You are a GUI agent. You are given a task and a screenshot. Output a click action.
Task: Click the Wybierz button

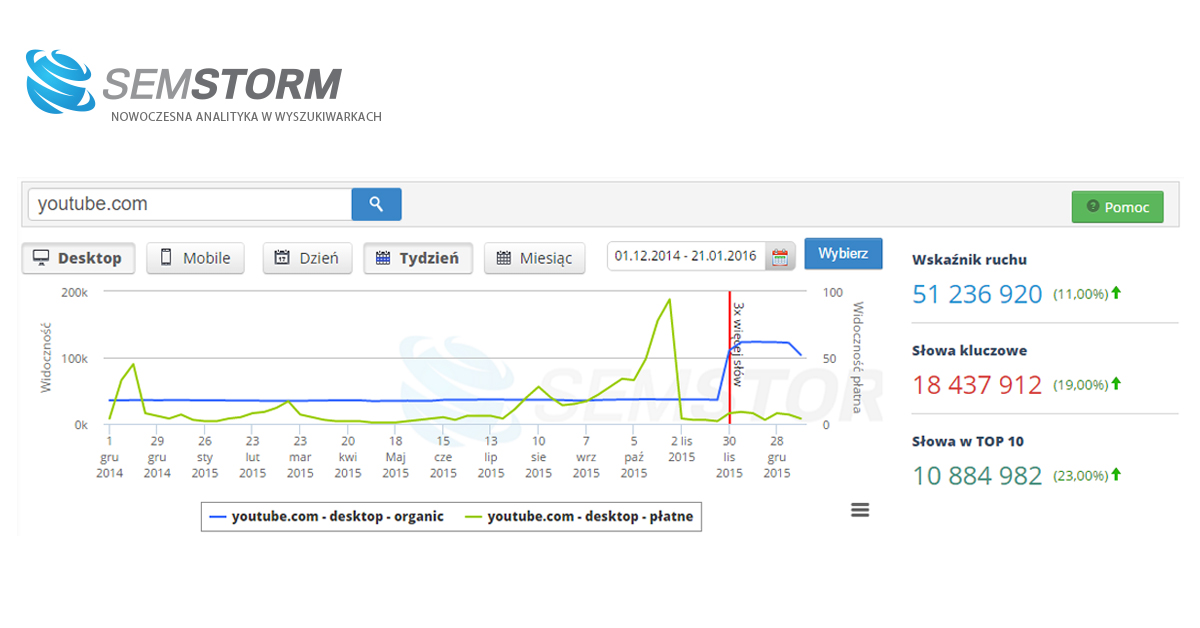(843, 253)
